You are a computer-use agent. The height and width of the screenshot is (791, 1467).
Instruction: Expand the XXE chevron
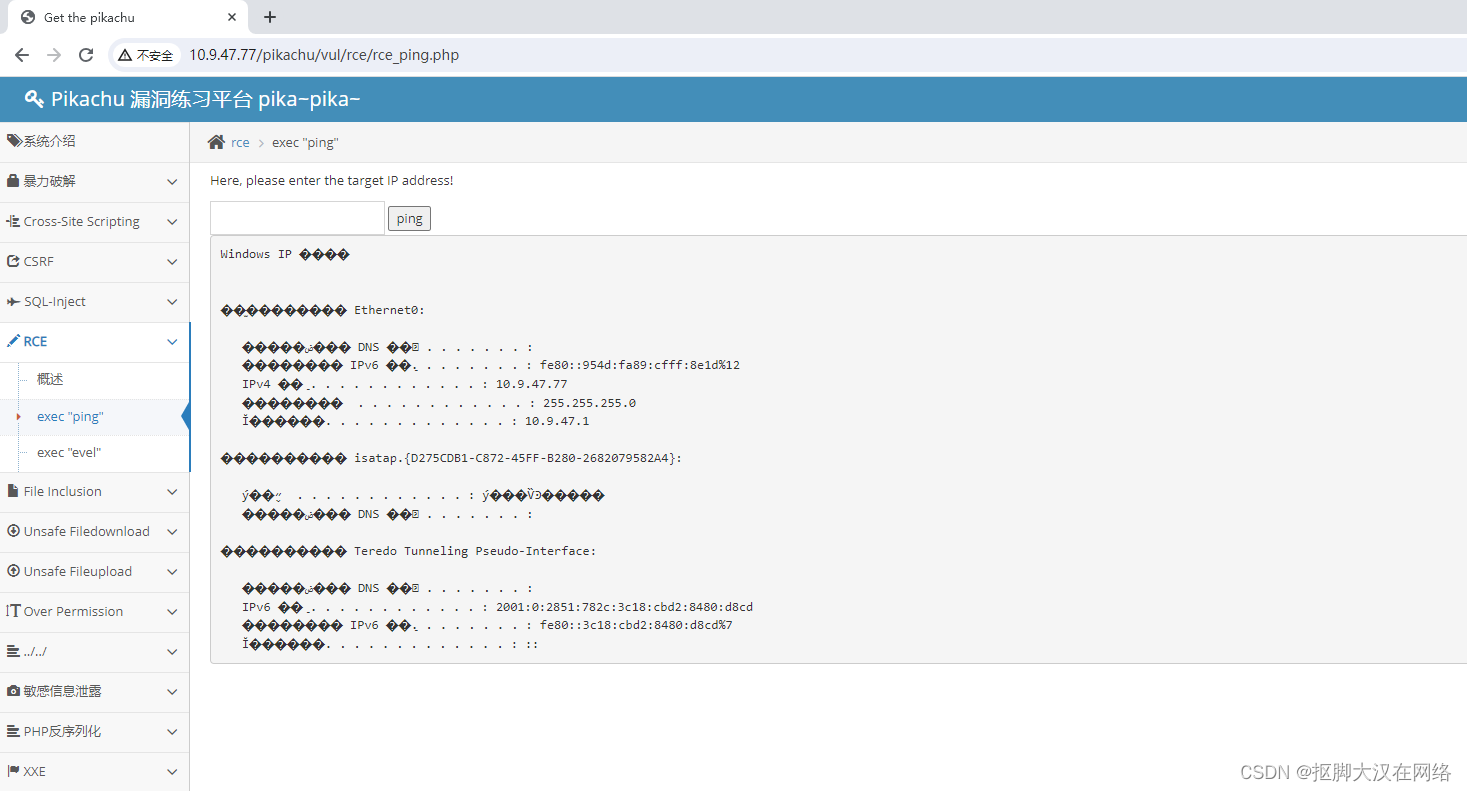172,772
